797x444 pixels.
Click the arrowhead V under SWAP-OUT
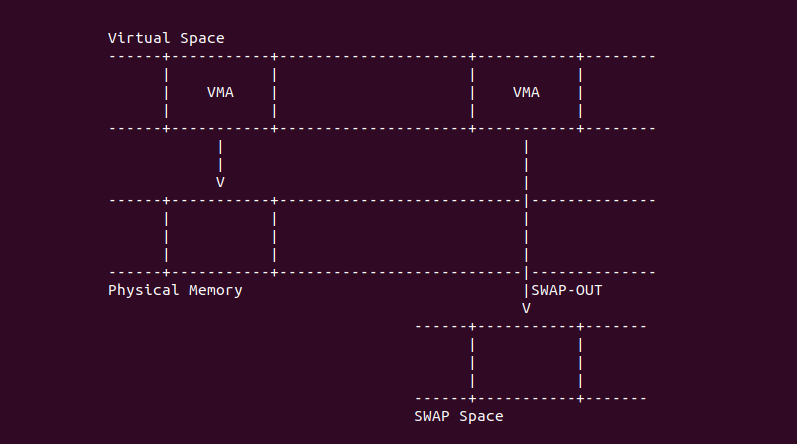click(x=526, y=308)
